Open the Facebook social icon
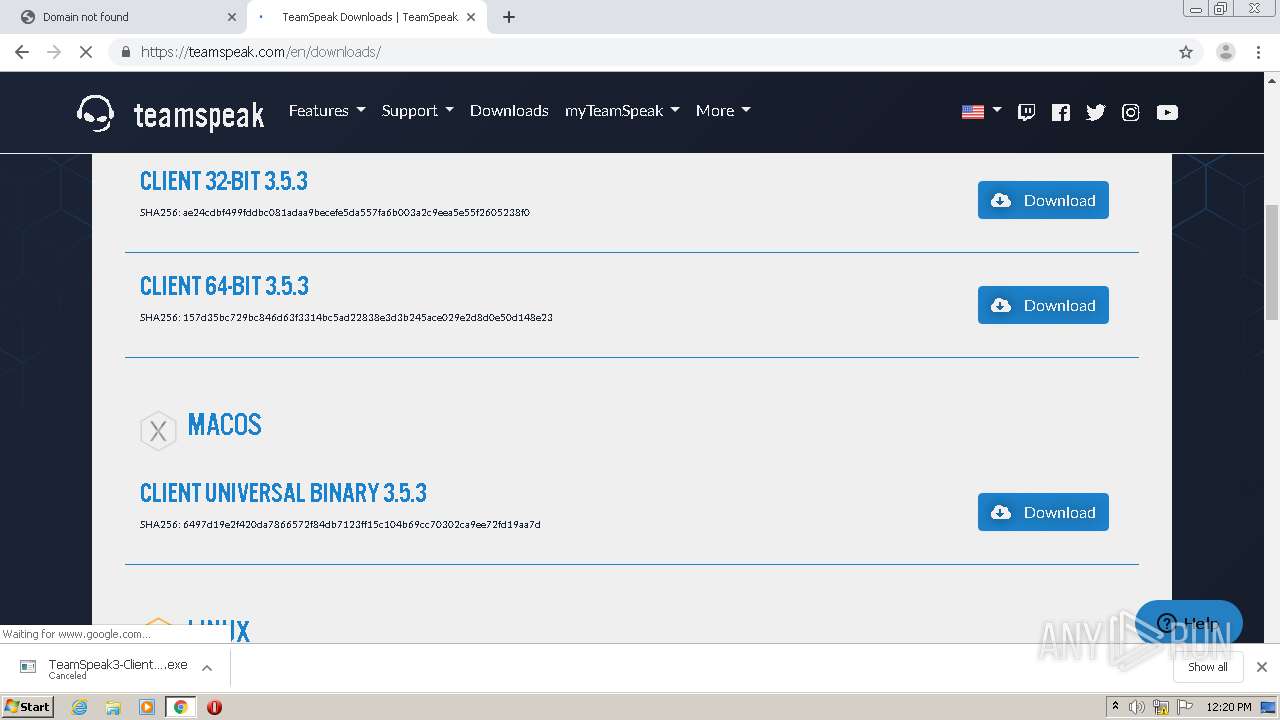This screenshot has height=720, width=1280. pyautogui.click(x=1061, y=112)
